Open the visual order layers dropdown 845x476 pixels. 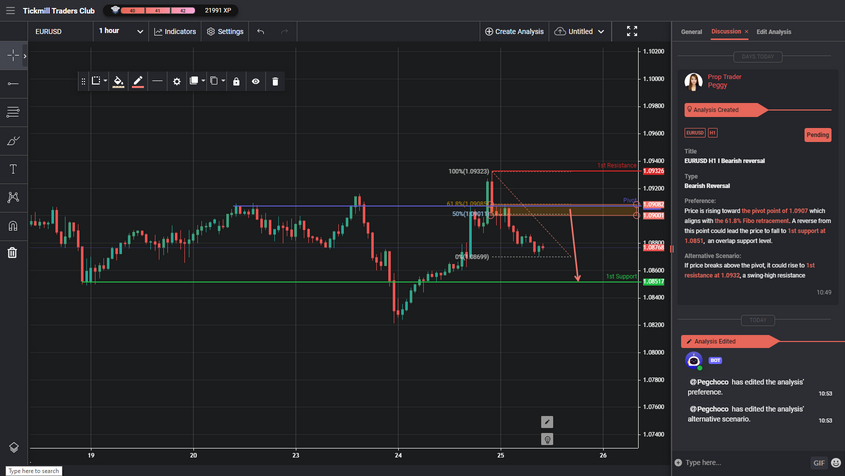(197, 81)
